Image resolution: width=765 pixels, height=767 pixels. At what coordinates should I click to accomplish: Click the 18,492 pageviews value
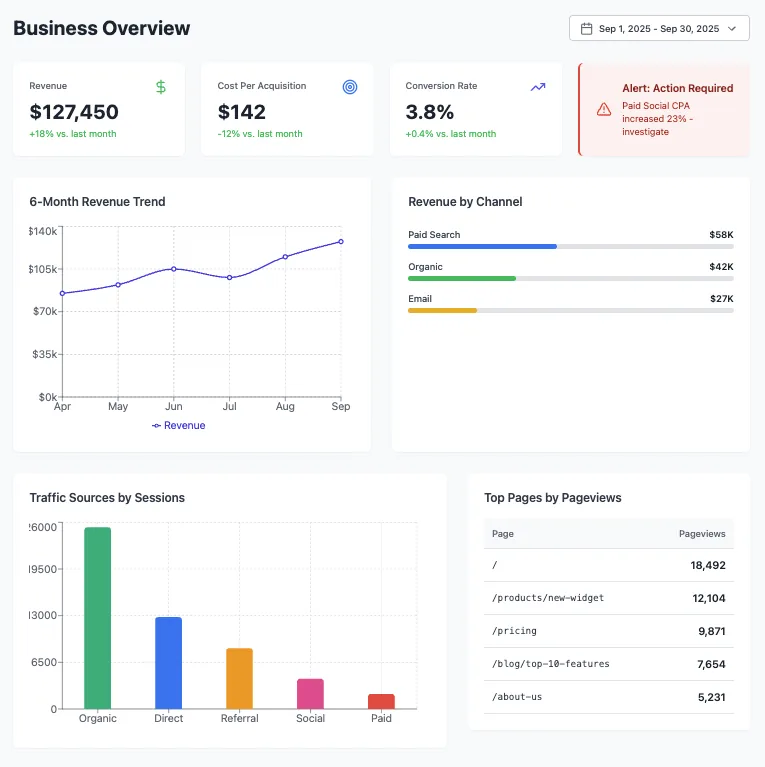[708, 565]
